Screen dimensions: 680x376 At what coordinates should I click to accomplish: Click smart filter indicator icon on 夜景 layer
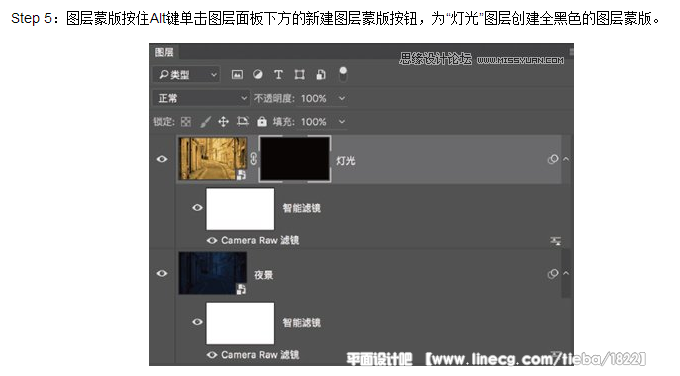click(552, 274)
